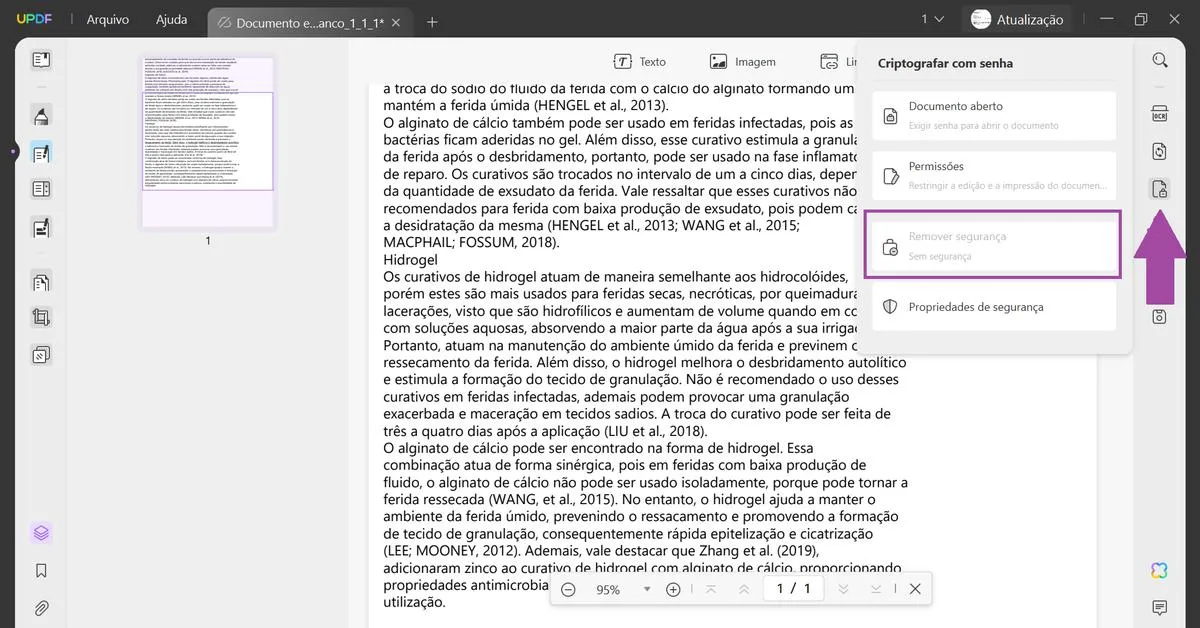Screen dimensions: 1200x628
Task: Open Propriedades de segurança
Action: 993,306
